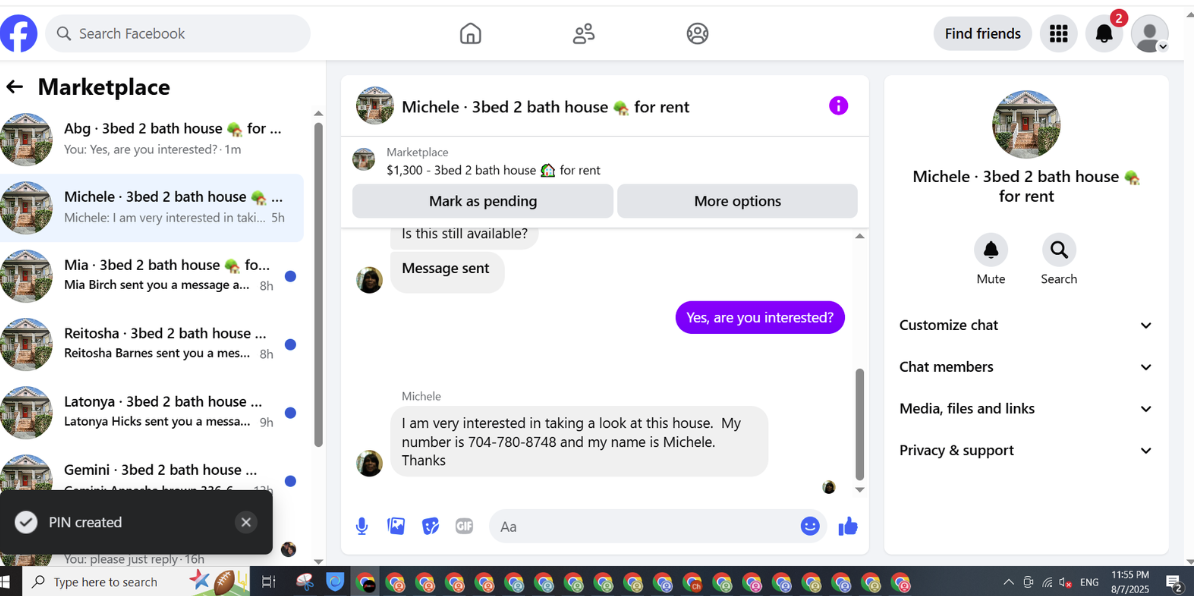Click the Mark as pending button
The image size is (1194, 596).
[x=483, y=202]
